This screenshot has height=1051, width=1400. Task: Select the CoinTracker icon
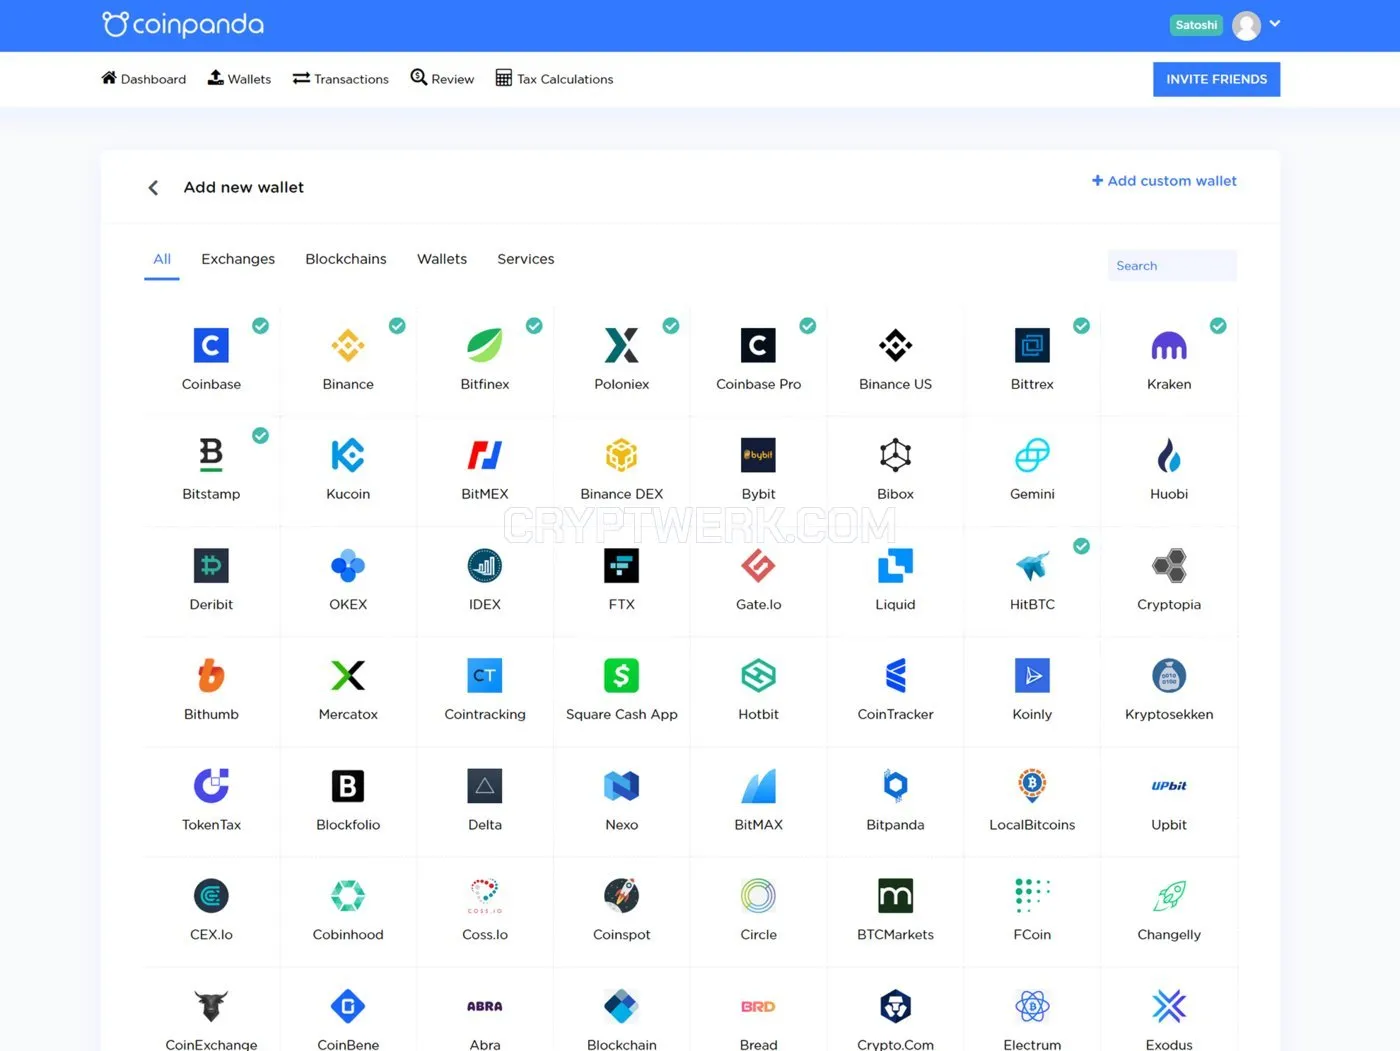pos(895,676)
